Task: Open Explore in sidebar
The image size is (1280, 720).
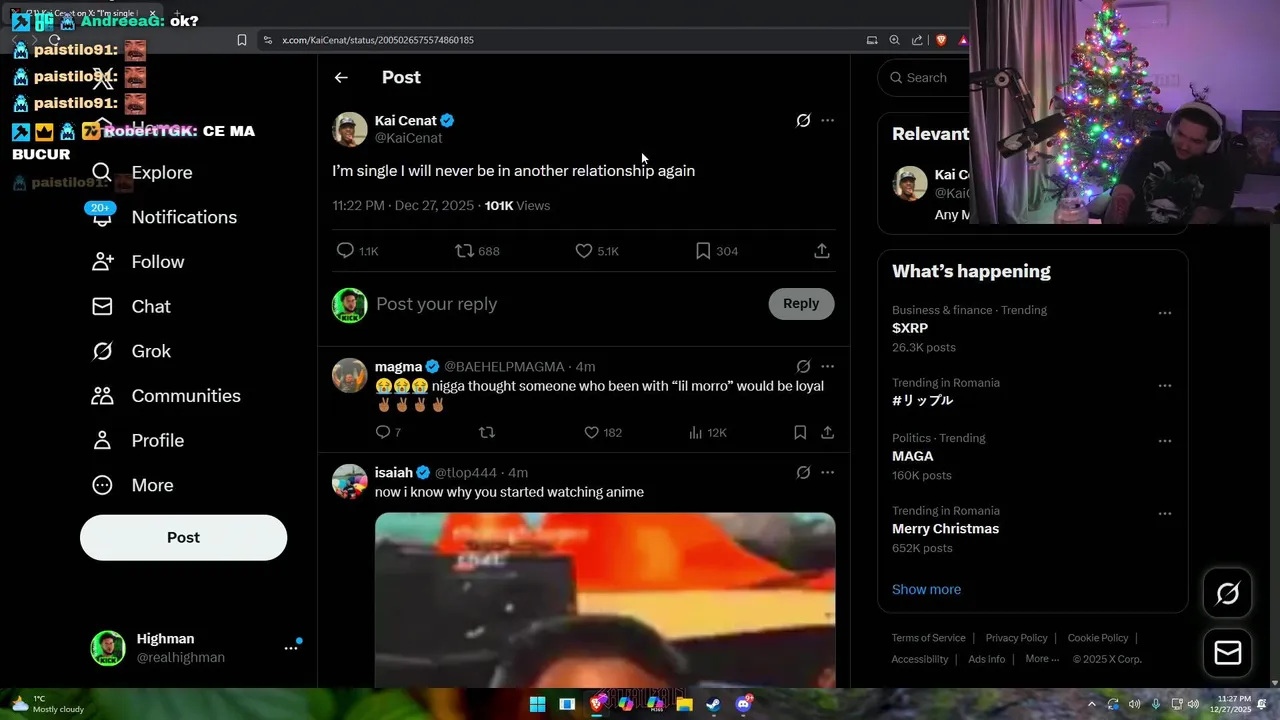Action: point(142,173)
